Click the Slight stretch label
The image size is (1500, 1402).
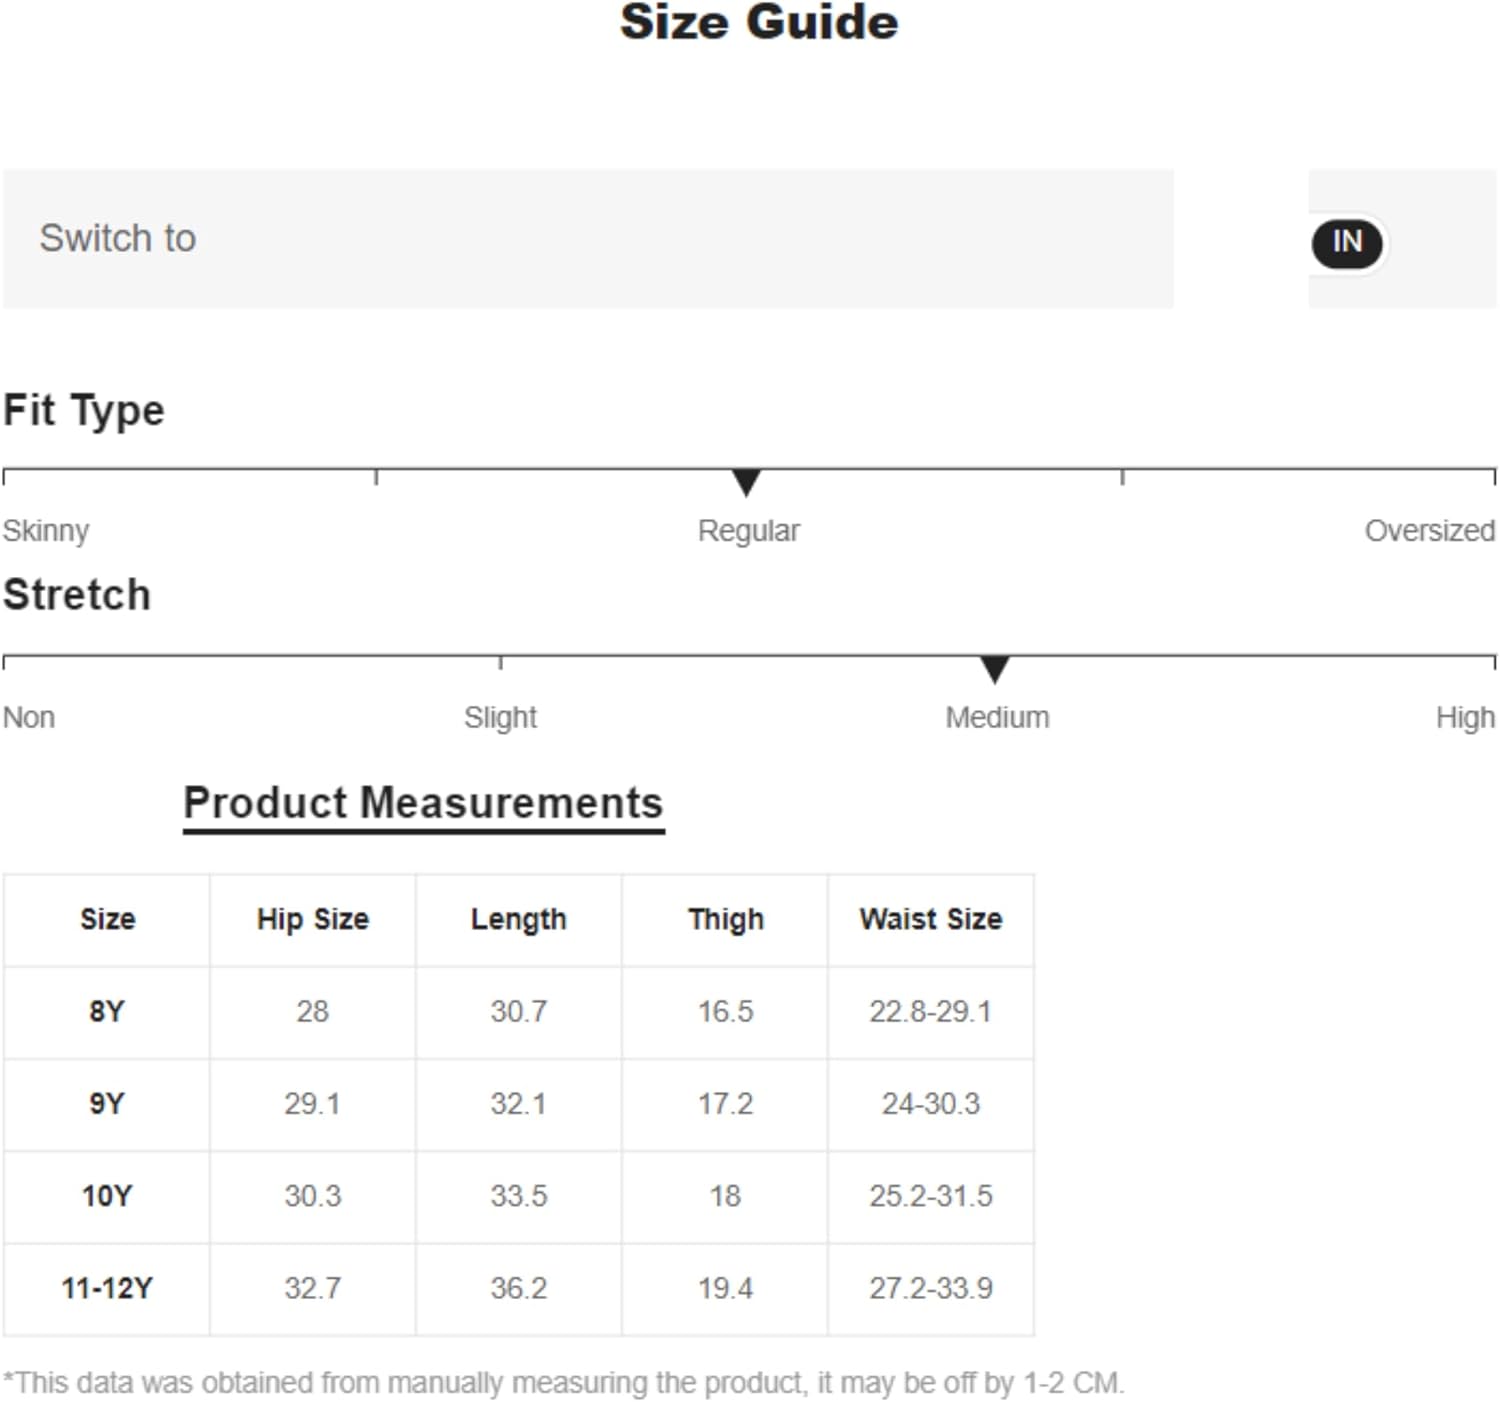click(x=500, y=717)
